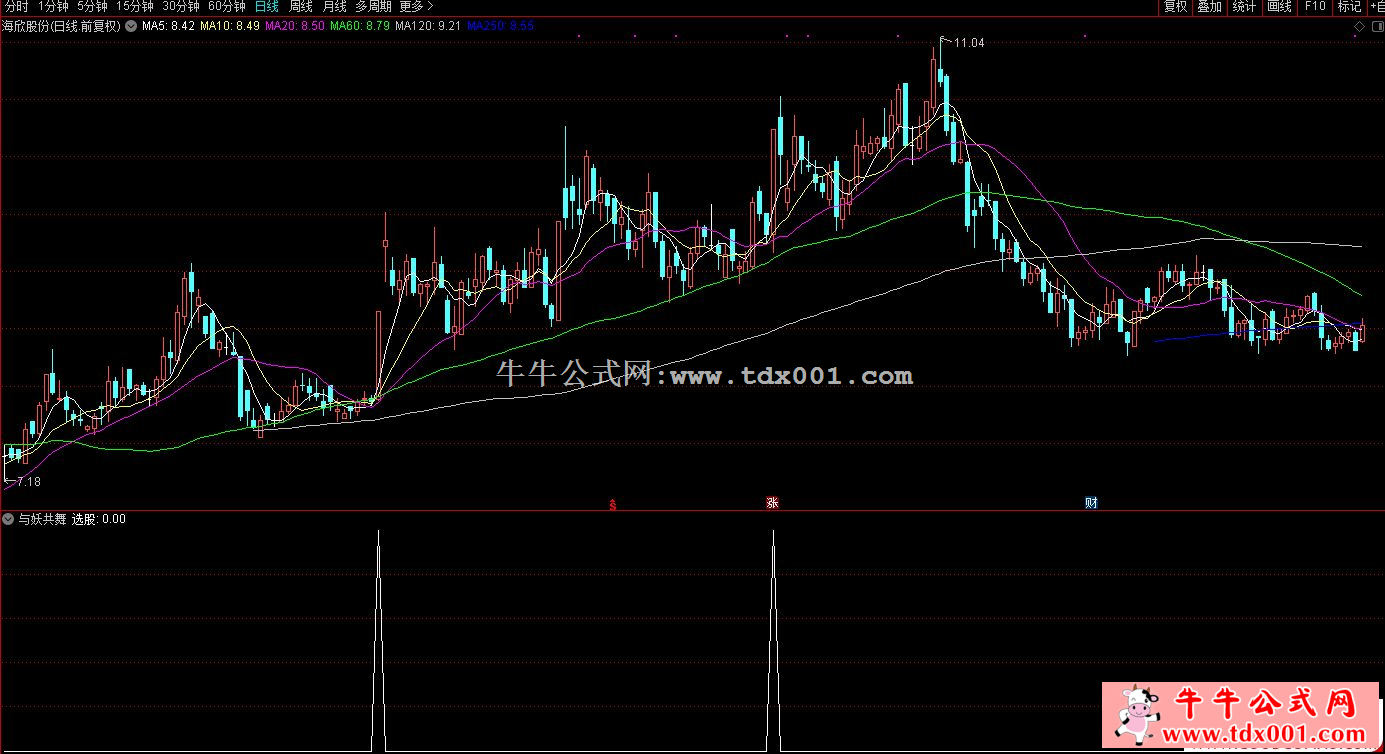Image resolution: width=1385 pixels, height=754 pixels.
Task: Switch to 分时 intraday view
Action: coord(16,6)
